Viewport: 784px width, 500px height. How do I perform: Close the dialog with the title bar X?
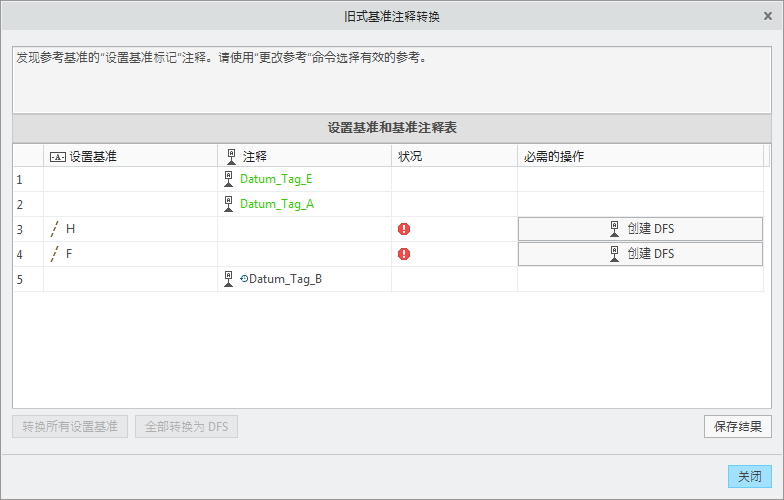pyautogui.click(x=767, y=16)
